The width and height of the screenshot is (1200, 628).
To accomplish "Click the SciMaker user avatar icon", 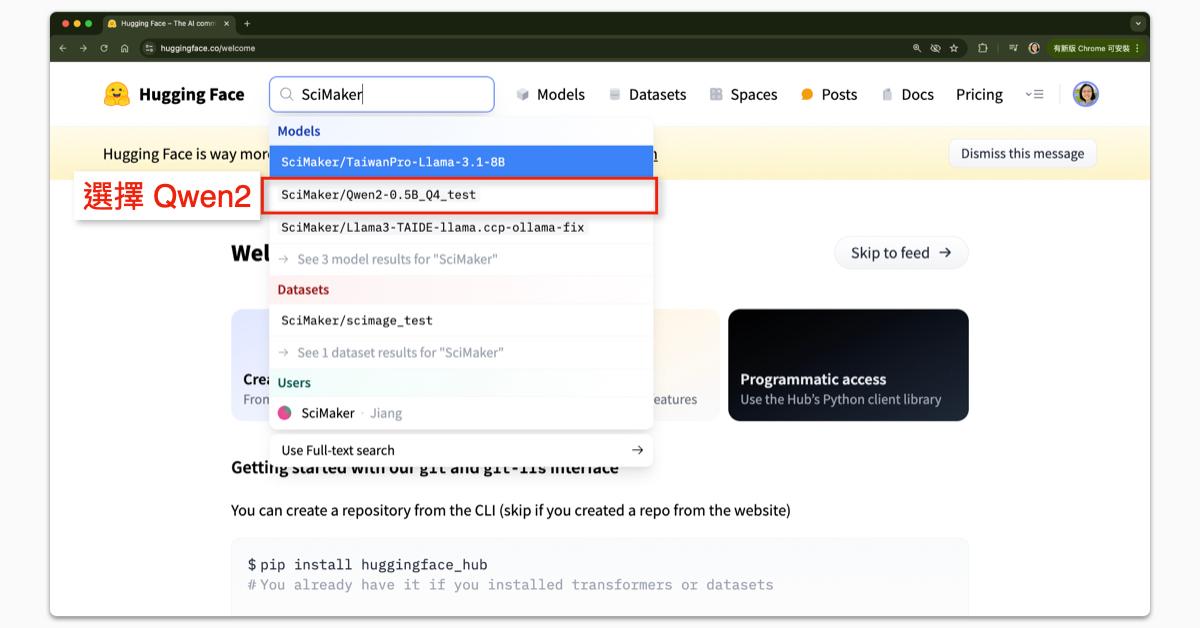I will [285, 413].
